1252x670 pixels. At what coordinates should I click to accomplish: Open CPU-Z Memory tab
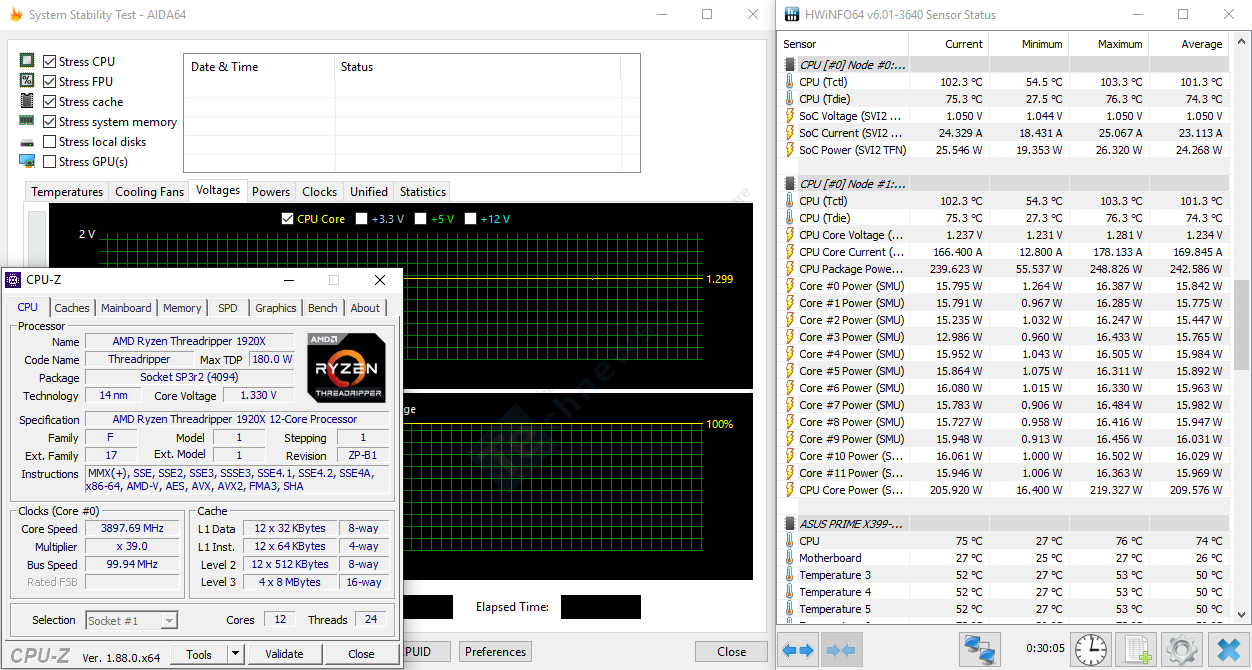[x=182, y=308]
